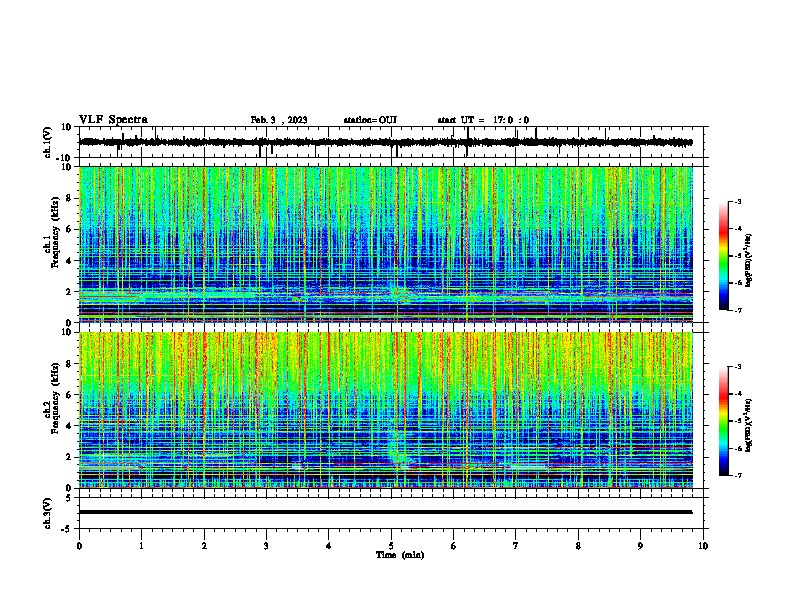The width and height of the screenshot is (792, 612).
Task: Click time axis tick label "6"
Action: pos(454,546)
